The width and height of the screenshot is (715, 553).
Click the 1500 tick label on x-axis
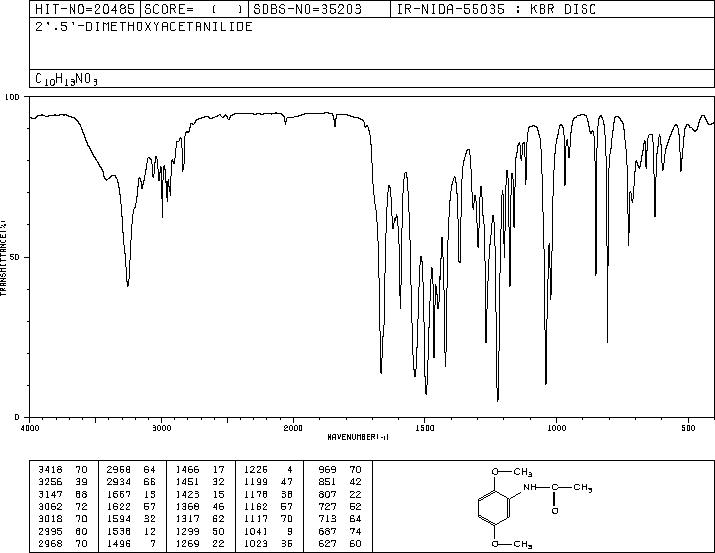[x=425, y=428]
